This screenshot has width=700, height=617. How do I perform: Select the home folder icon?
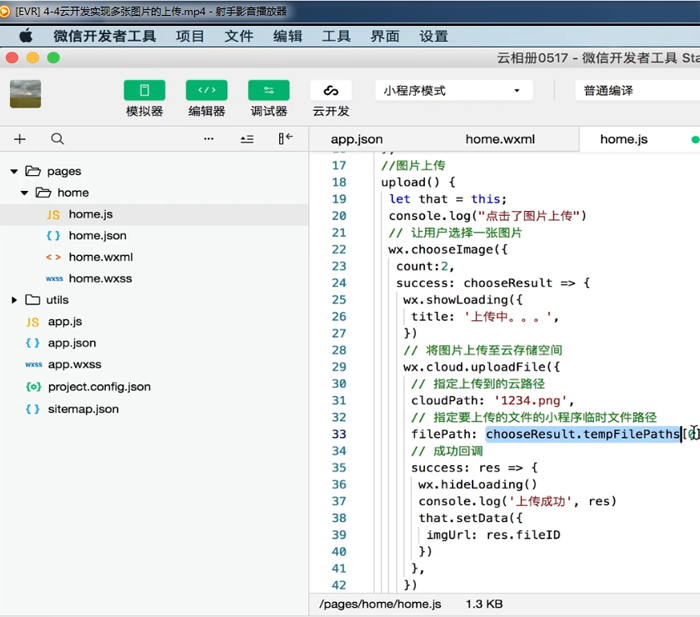43,192
